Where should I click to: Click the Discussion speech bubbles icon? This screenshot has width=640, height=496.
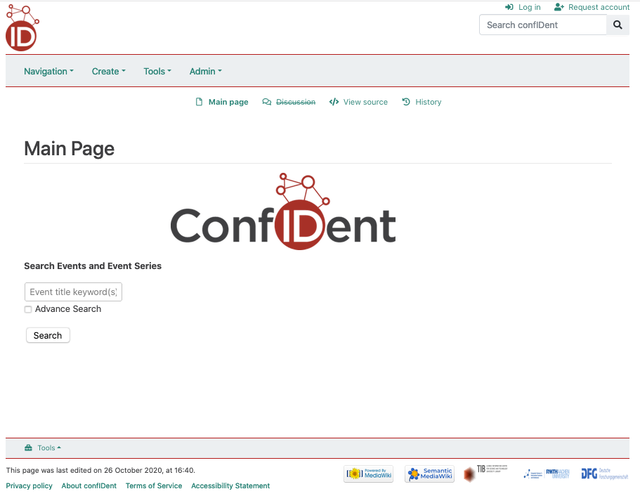pyautogui.click(x=267, y=102)
